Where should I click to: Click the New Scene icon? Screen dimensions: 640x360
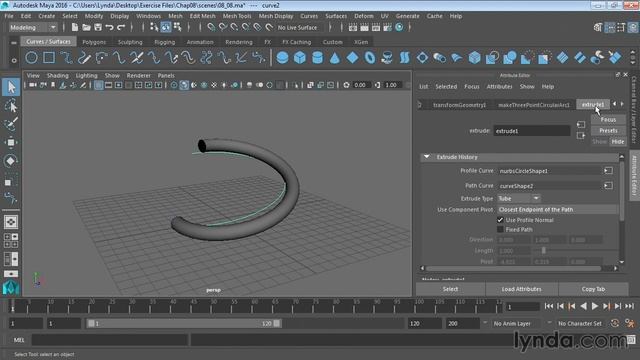pyautogui.click(x=75, y=27)
